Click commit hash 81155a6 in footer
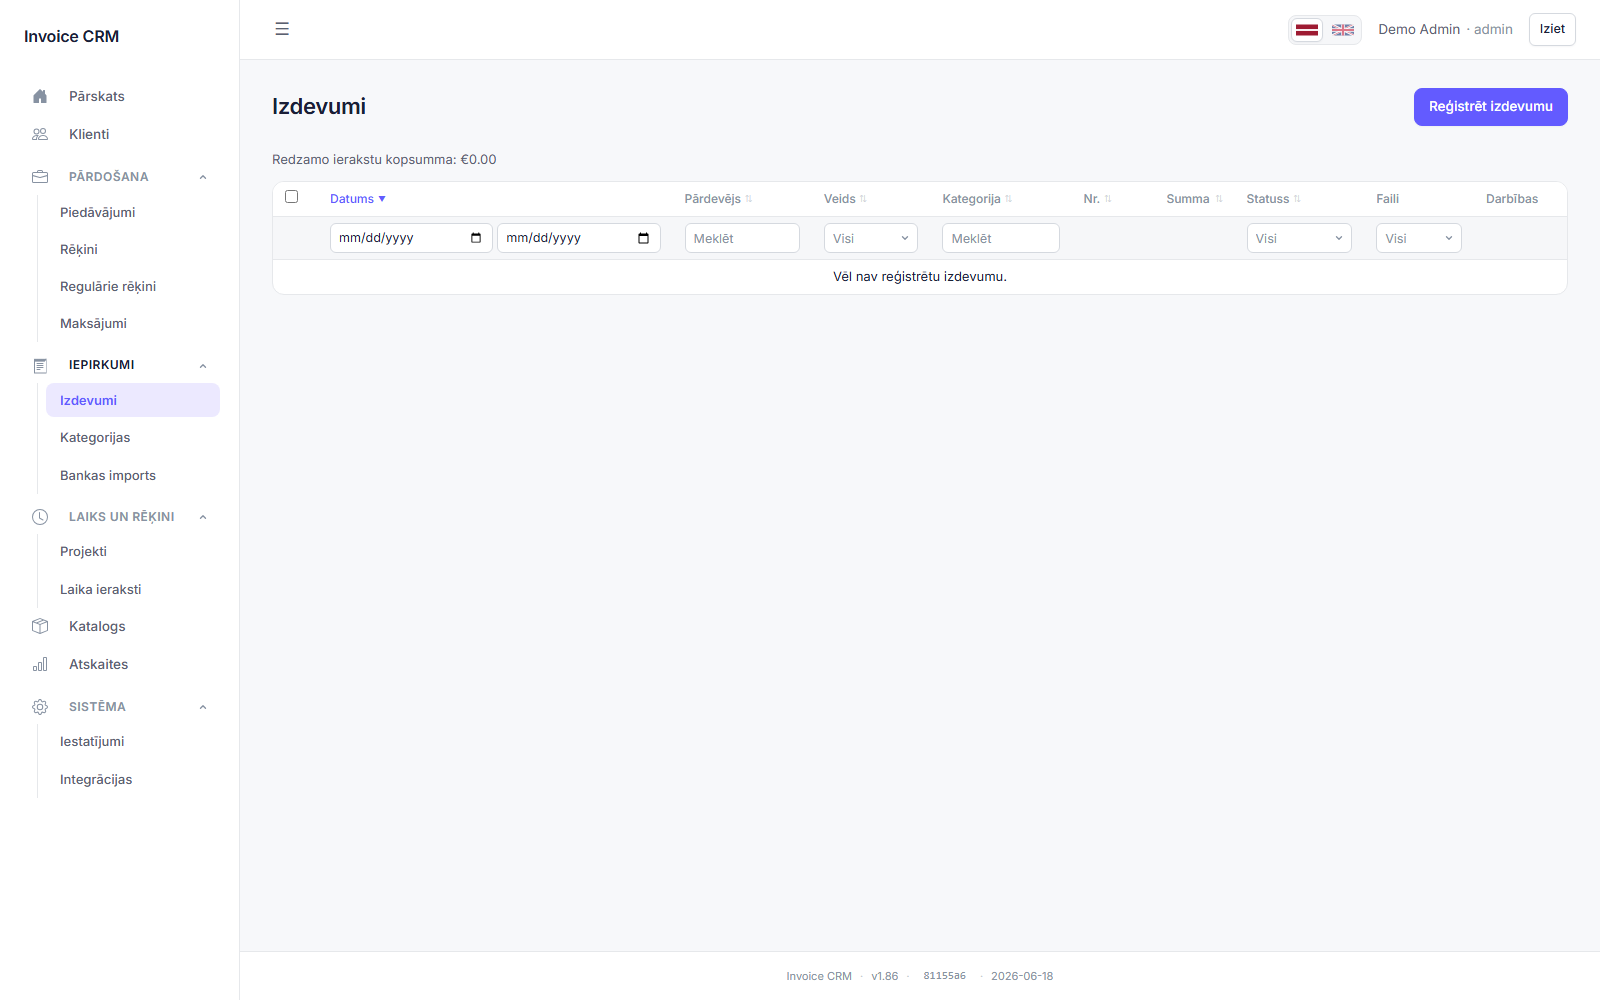1600x1000 pixels. tap(944, 976)
